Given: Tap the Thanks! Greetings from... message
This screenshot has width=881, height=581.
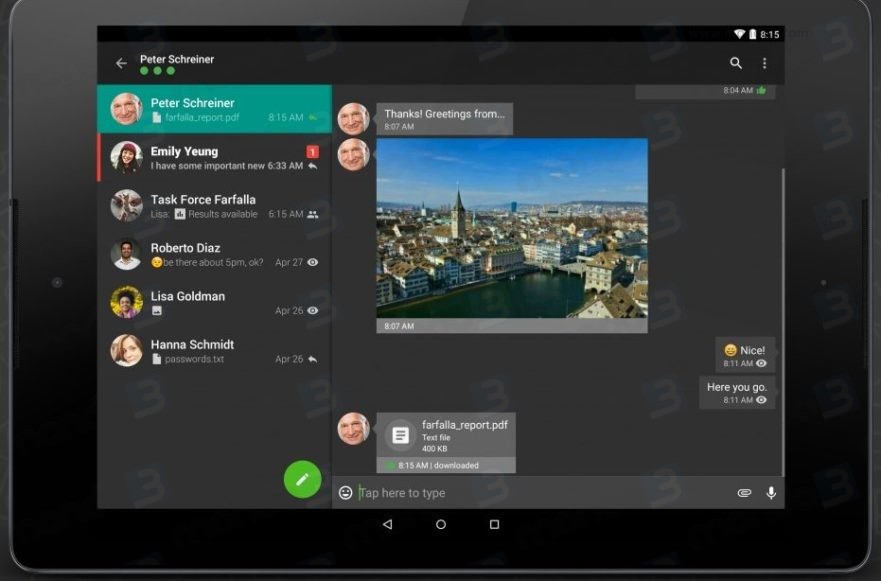Looking at the screenshot, I should [x=444, y=119].
